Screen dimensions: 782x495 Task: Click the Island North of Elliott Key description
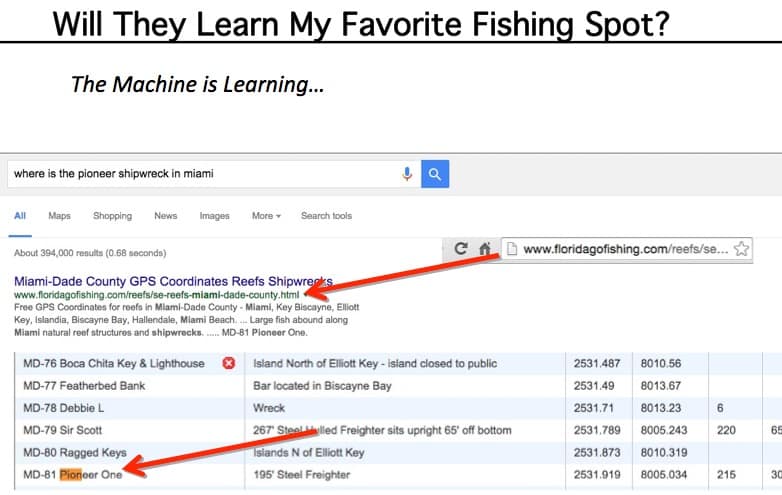[x=375, y=363]
